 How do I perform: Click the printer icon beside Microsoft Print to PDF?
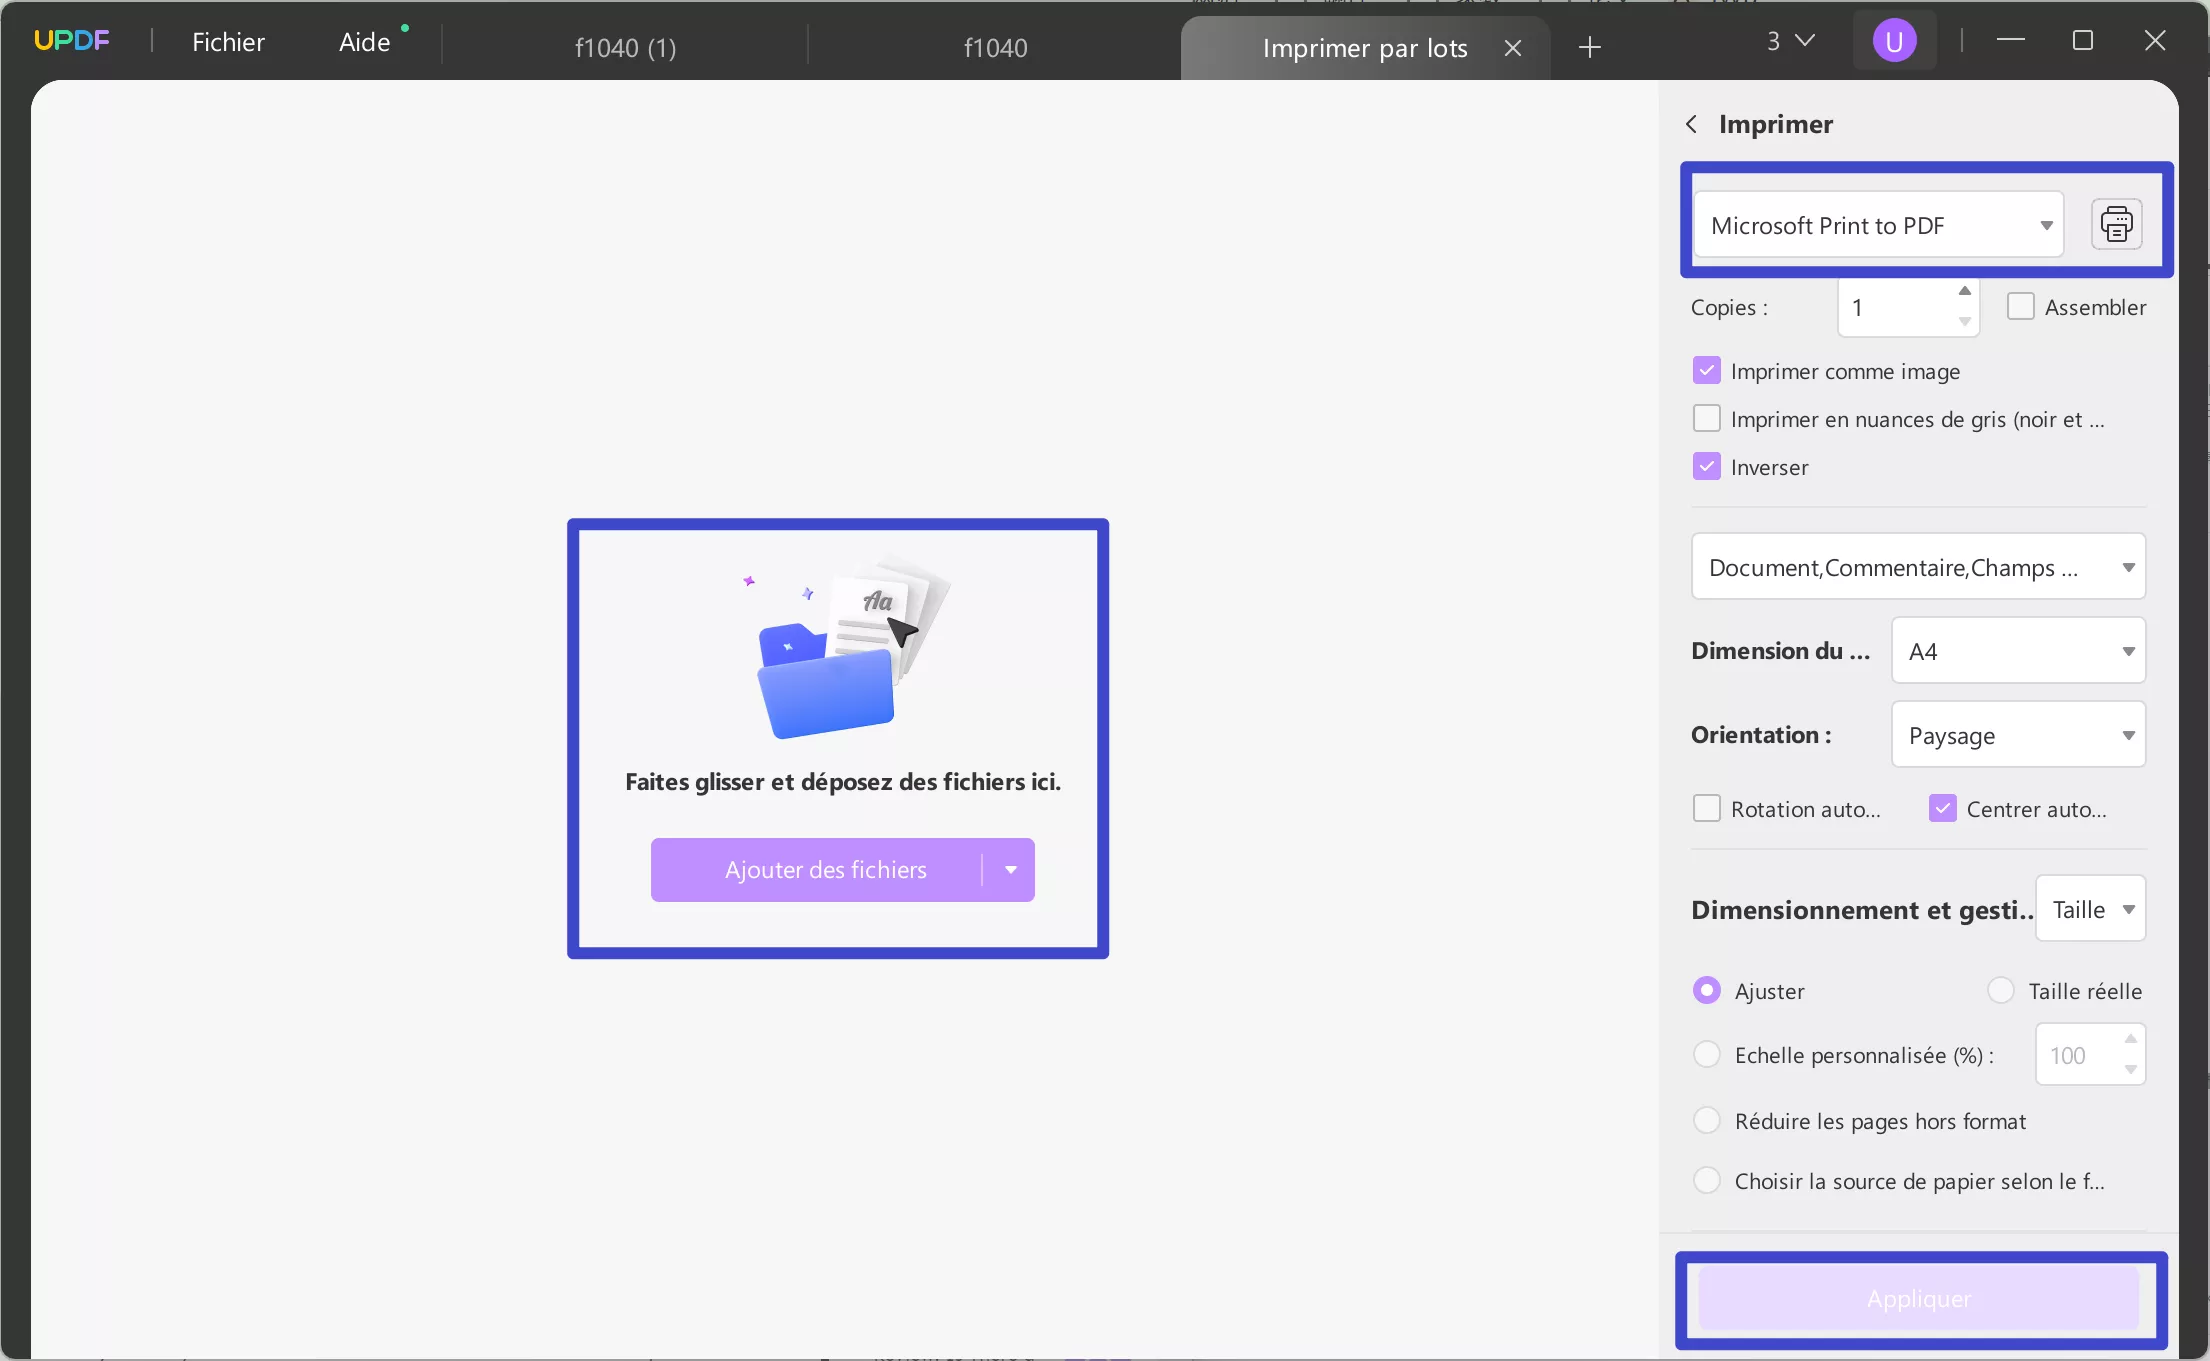click(x=2117, y=223)
